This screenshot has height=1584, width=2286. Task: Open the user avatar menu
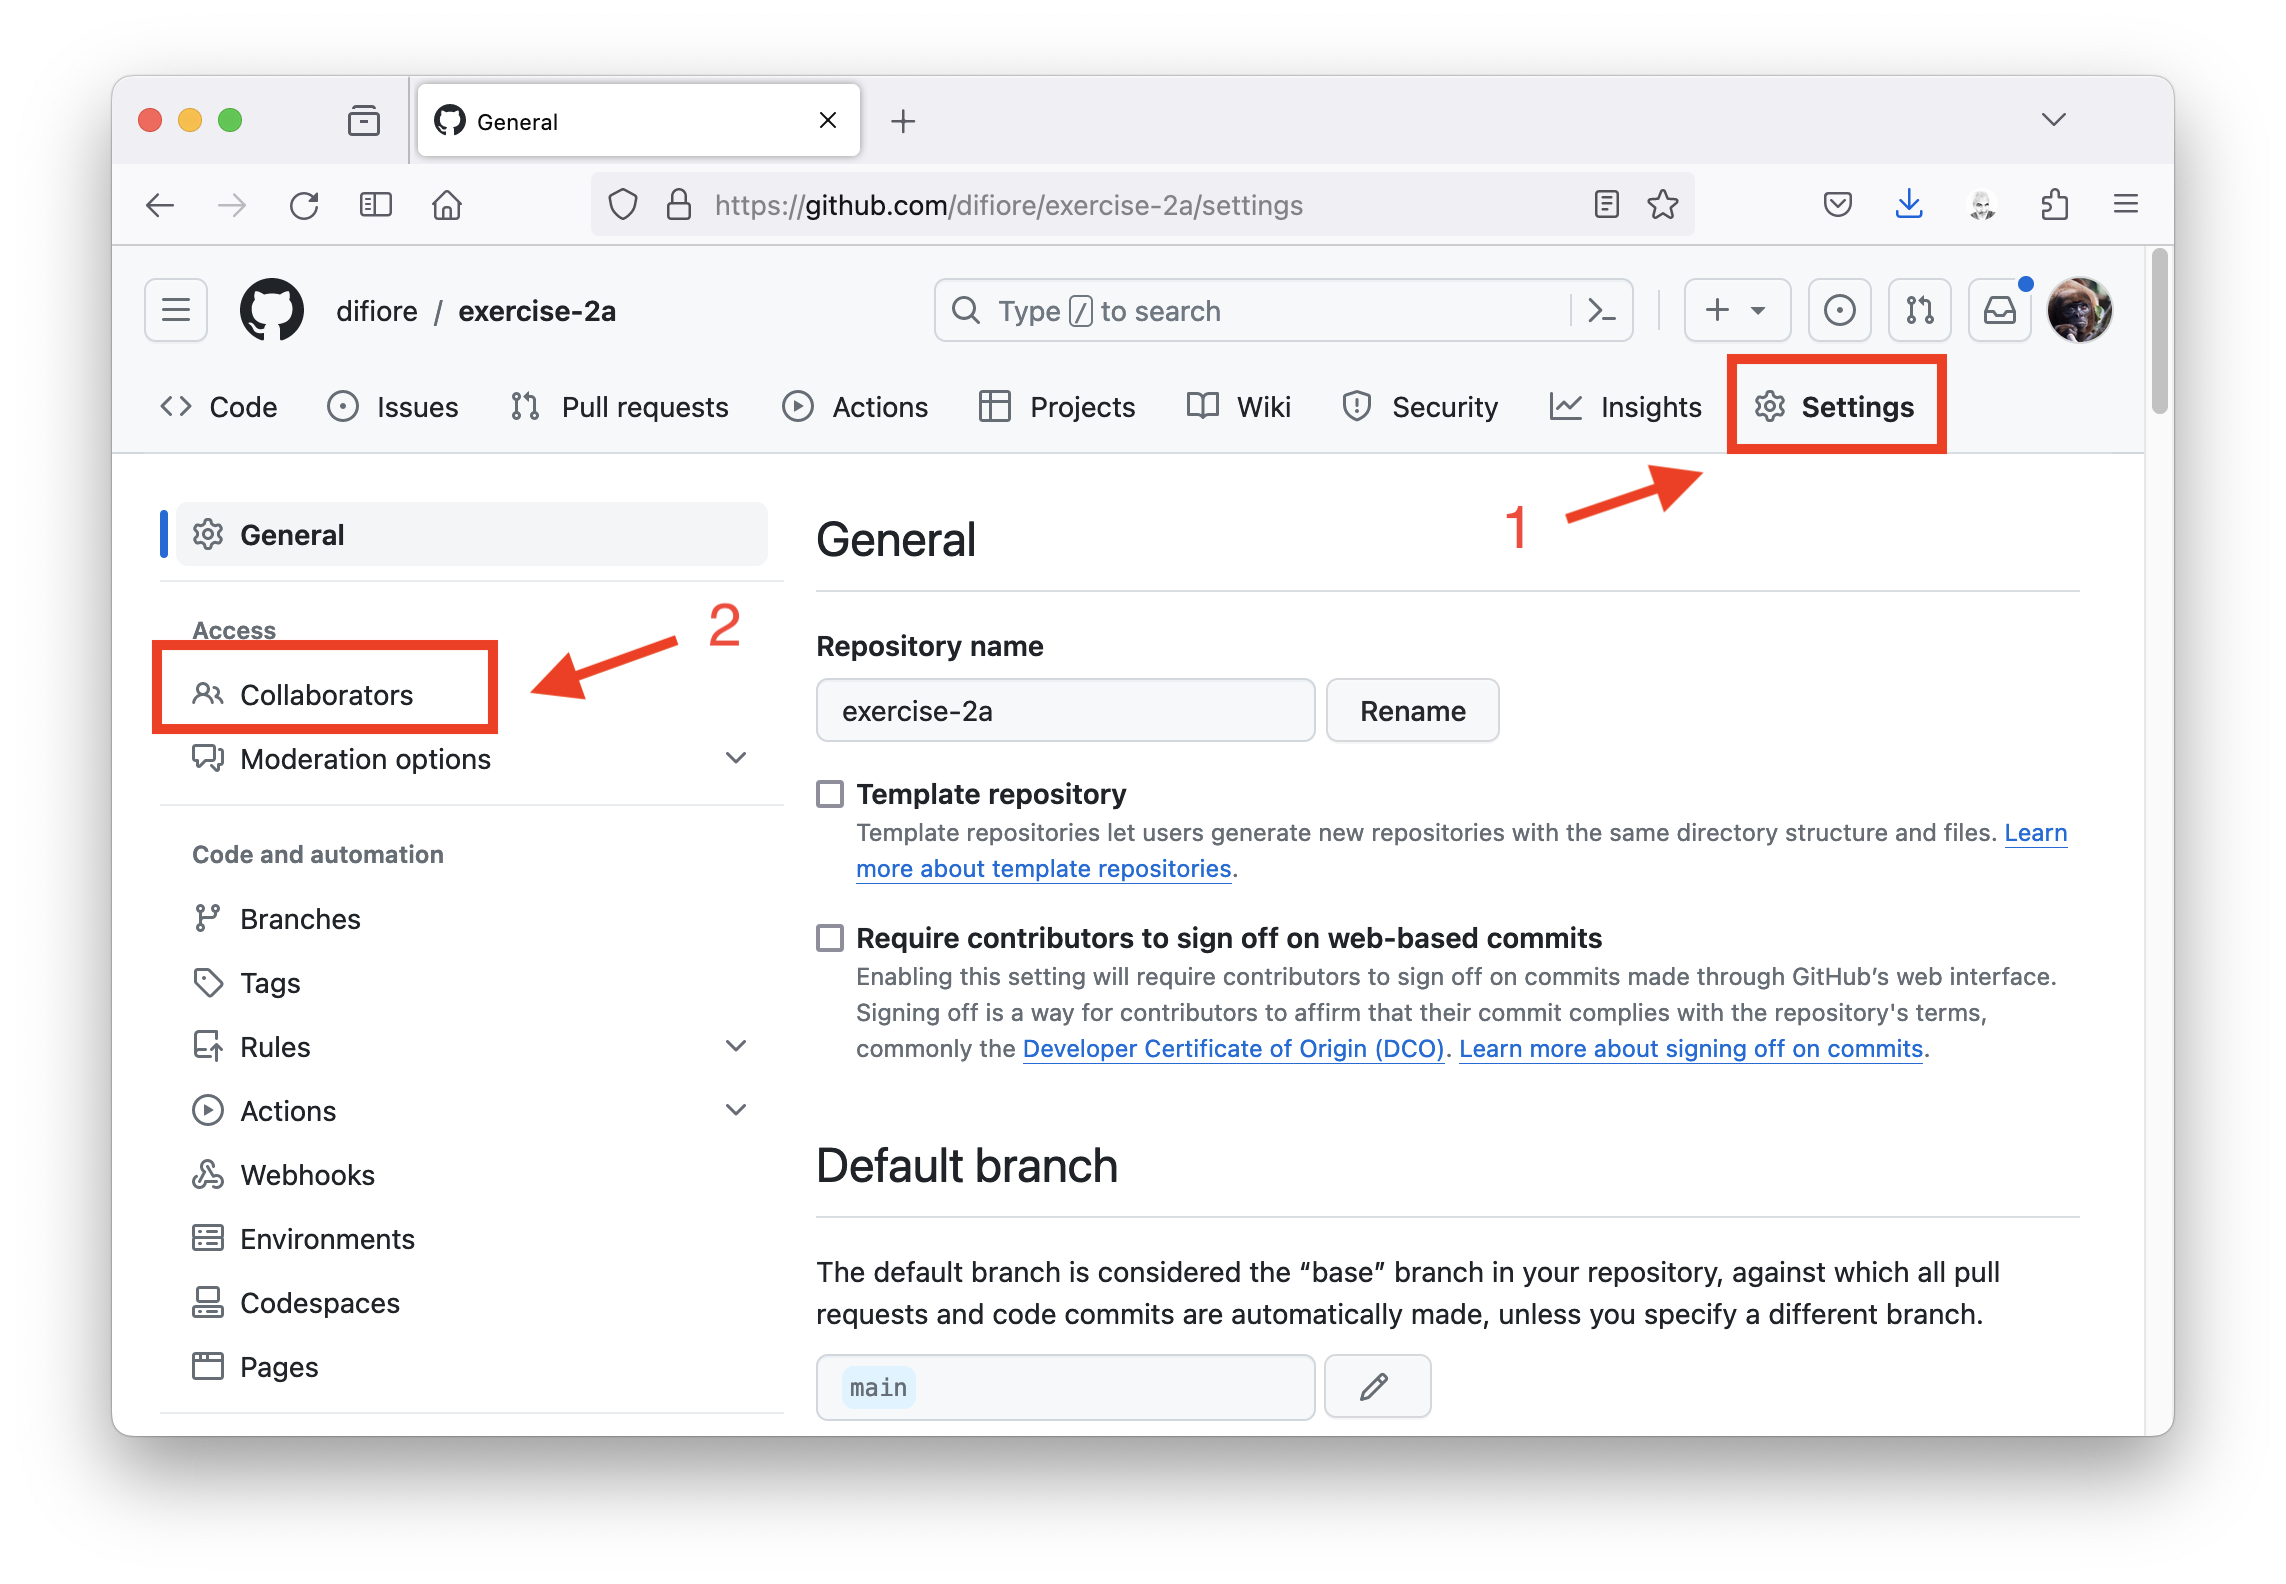tap(2079, 310)
